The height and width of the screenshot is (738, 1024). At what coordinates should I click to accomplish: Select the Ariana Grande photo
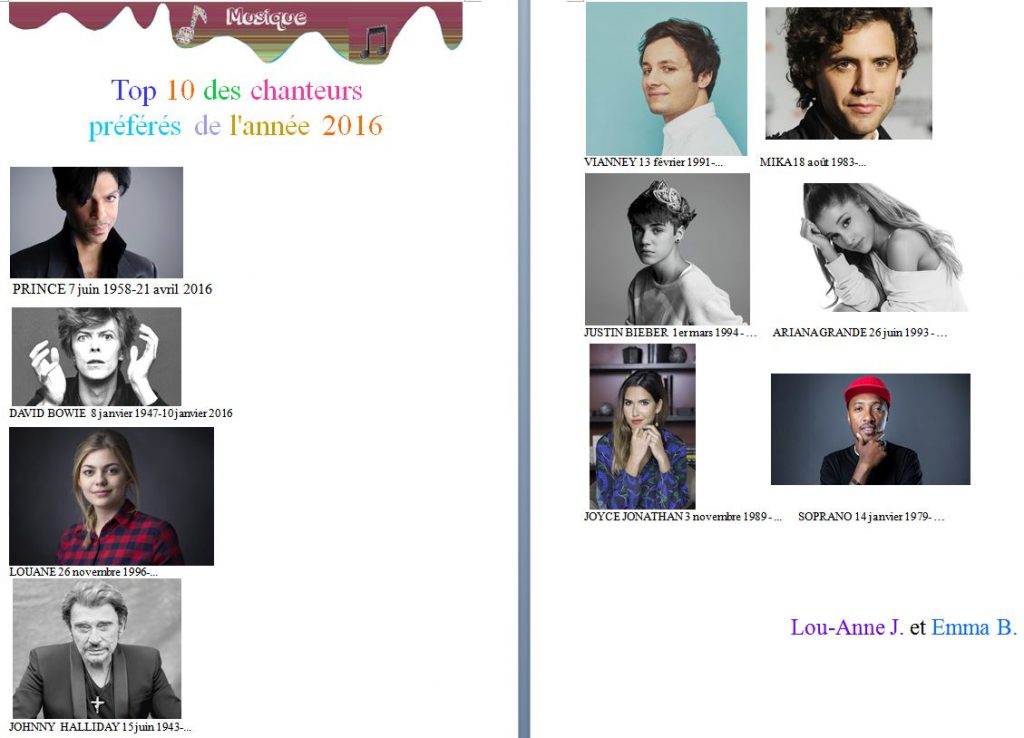(884, 248)
